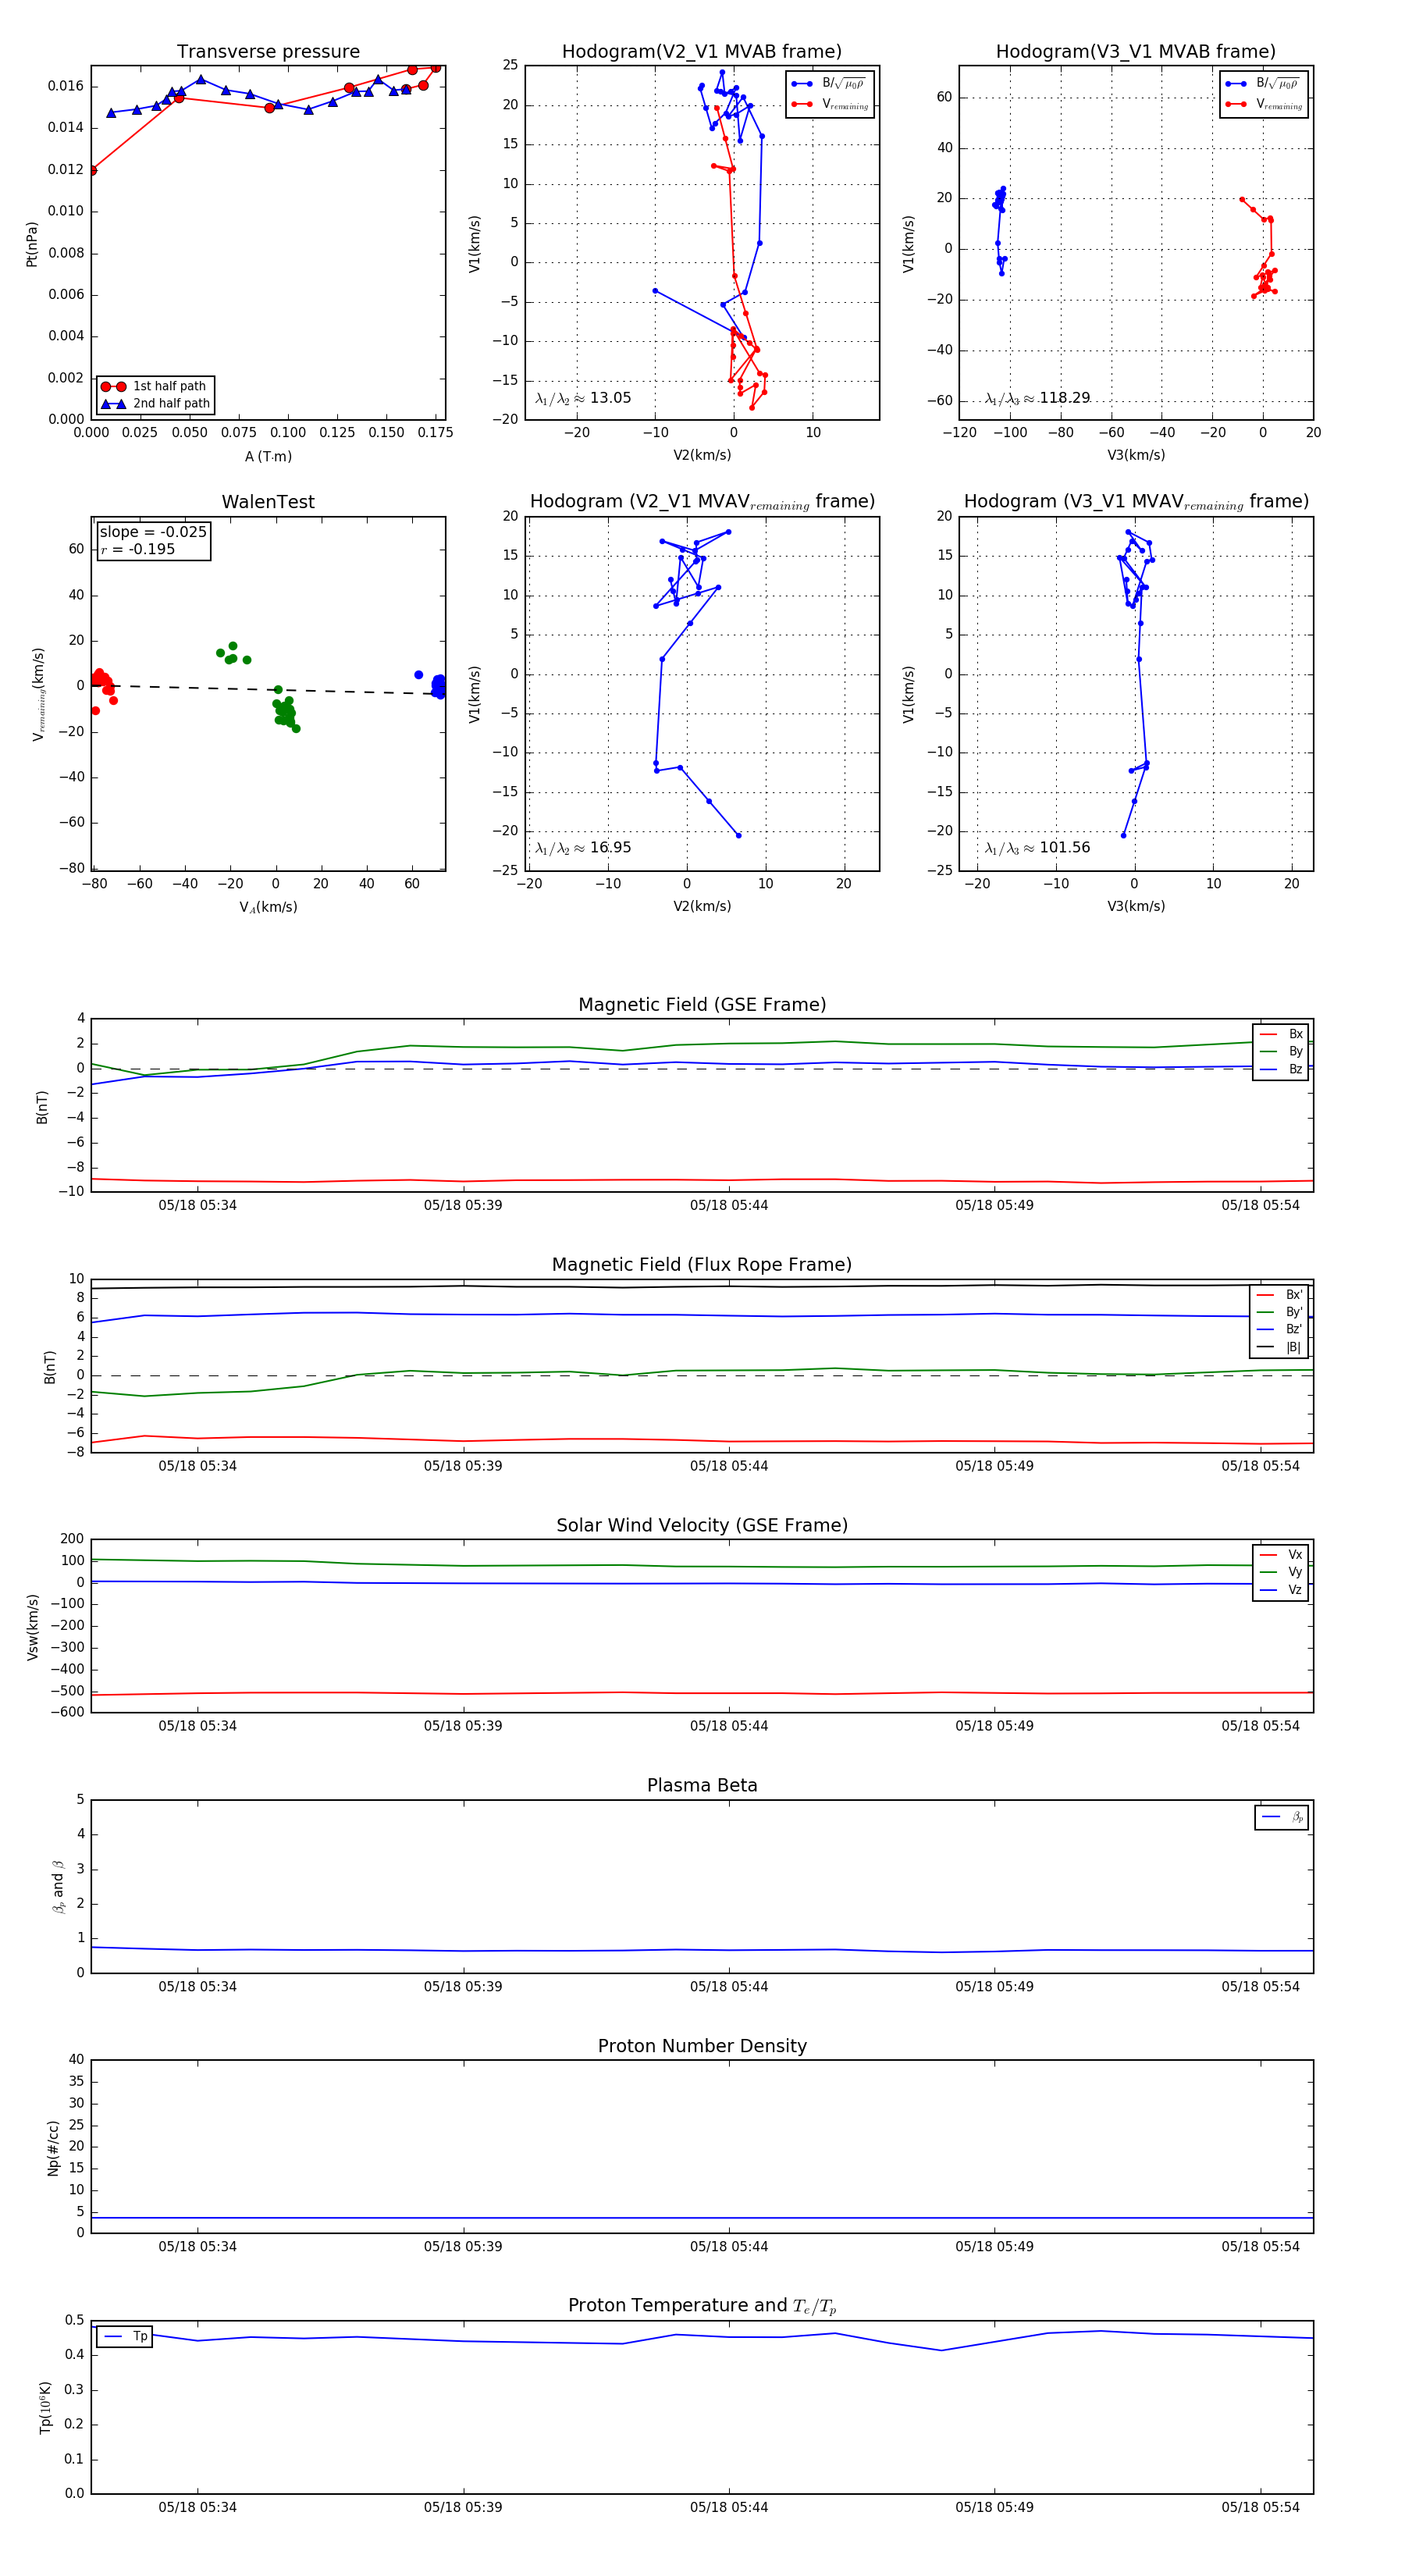Select By legend entry in GSE magnetic field plot
Image resolution: width=1405 pixels, height=2576 pixels.
pos(1281,1051)
